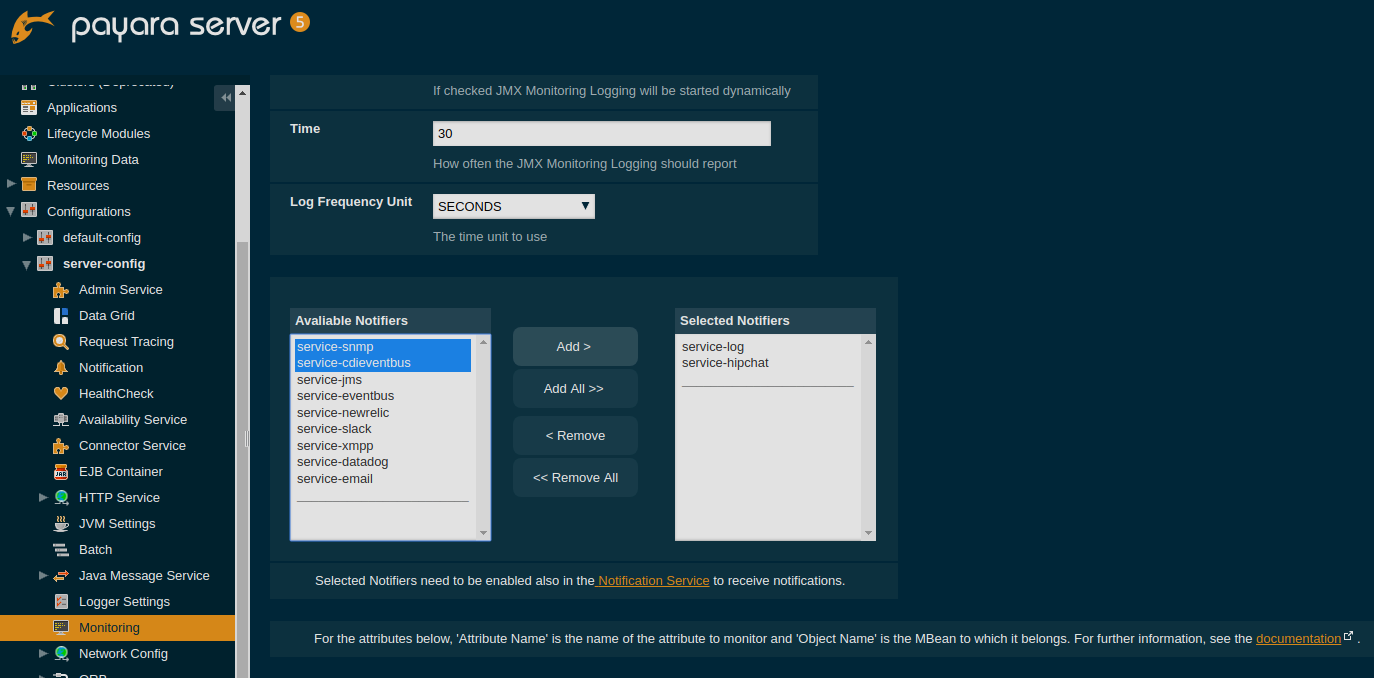Open JVM Settings page
Image resolution: width=1374 pixels, height=678 pixels.
117,524
